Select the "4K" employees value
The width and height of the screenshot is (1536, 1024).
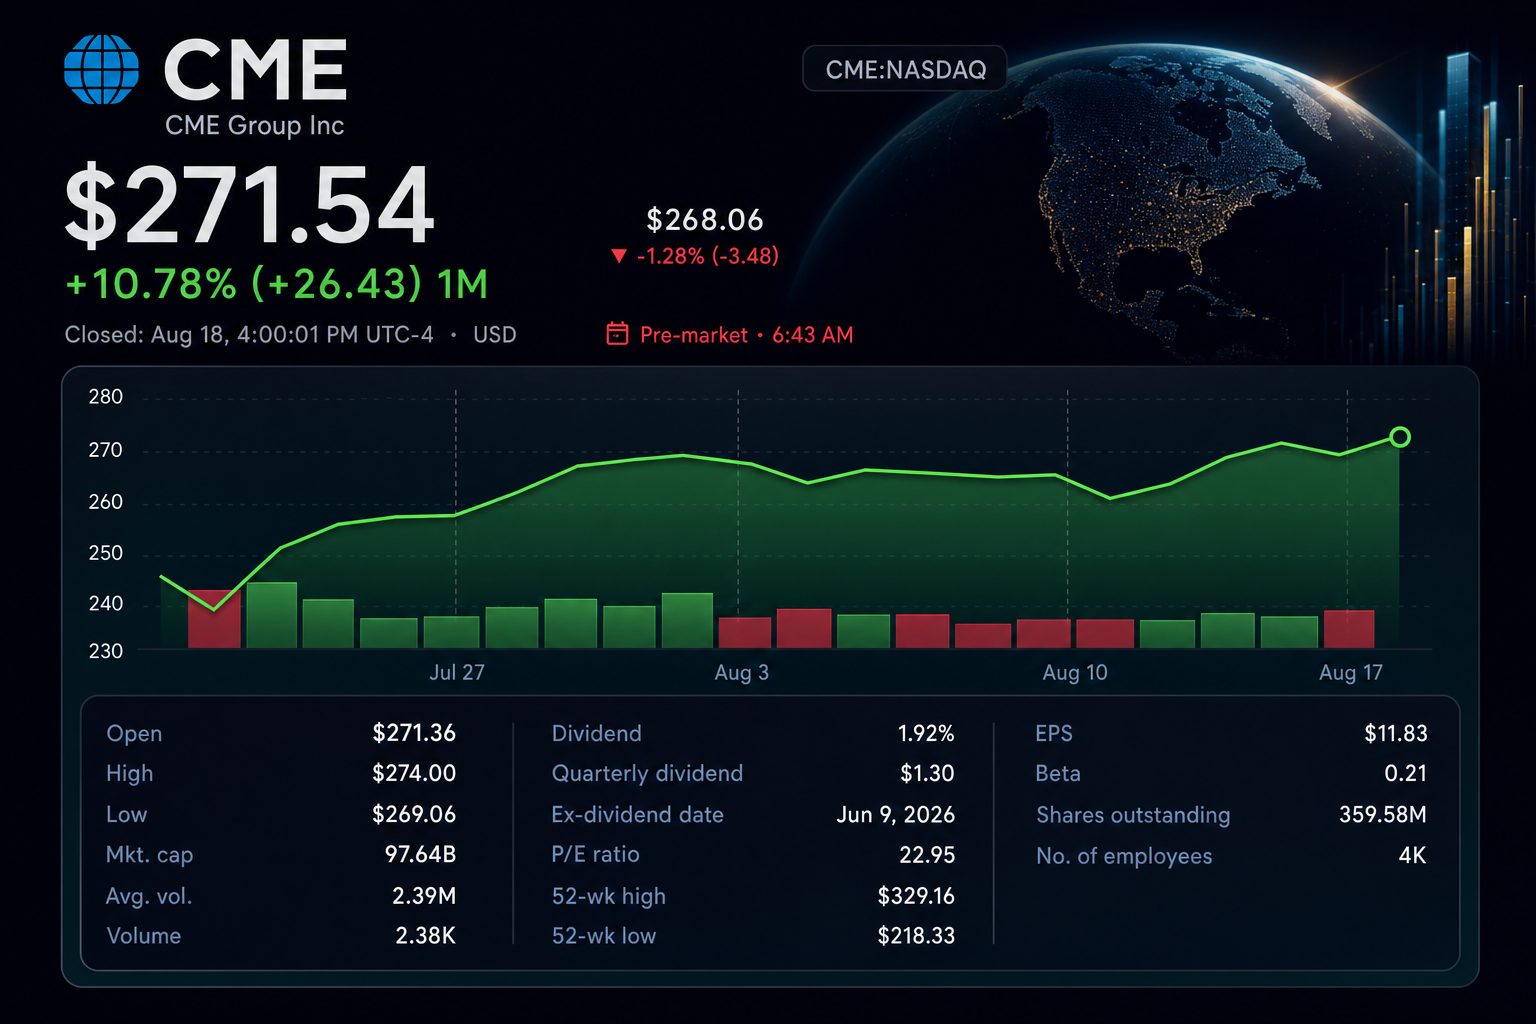click(x=1412, y=855)
